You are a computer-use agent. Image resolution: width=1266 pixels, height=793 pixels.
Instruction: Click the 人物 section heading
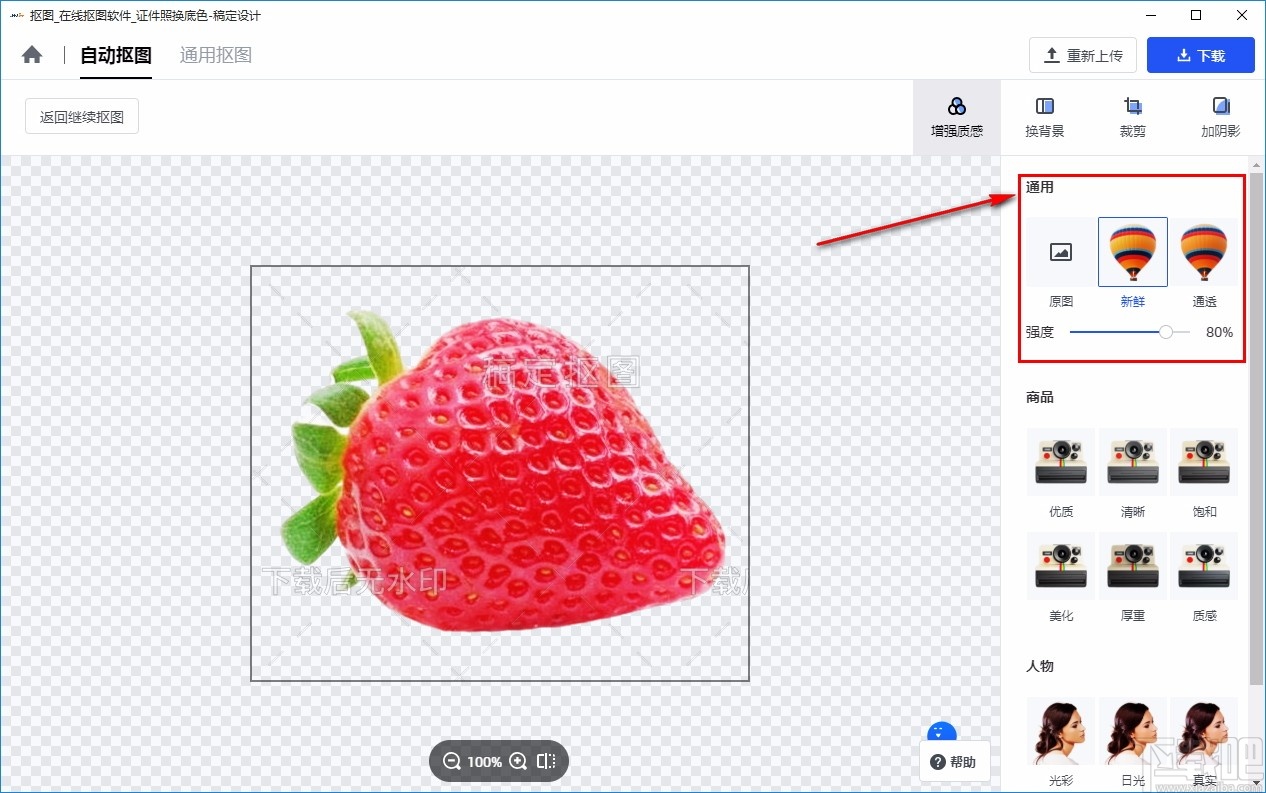(x=1040, y=666)
